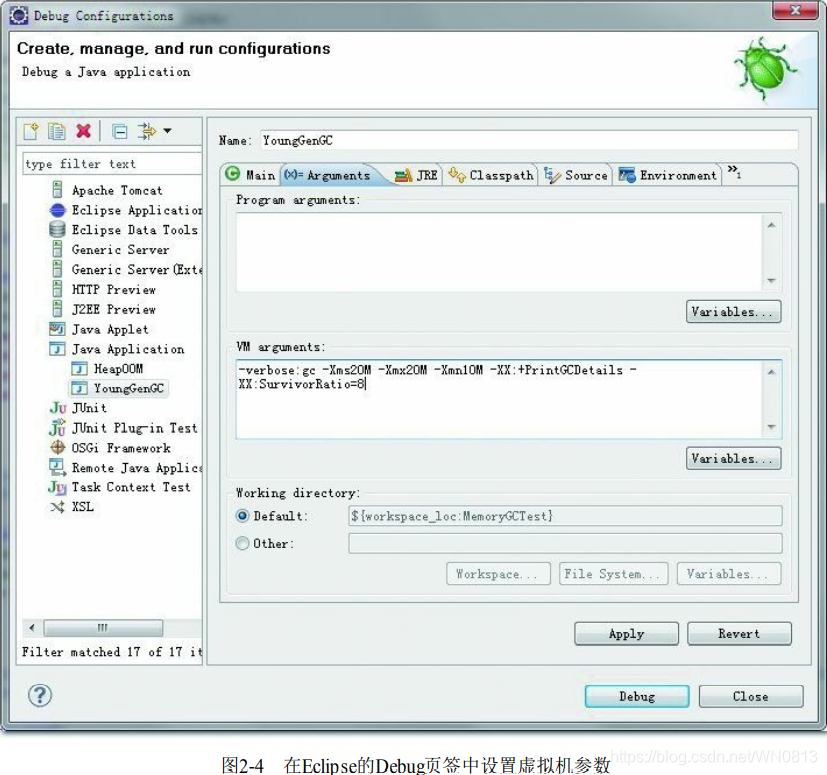Screen dimensions: 827x775
Task: Switch to the Classpath tab
Action: coord(491,175)
